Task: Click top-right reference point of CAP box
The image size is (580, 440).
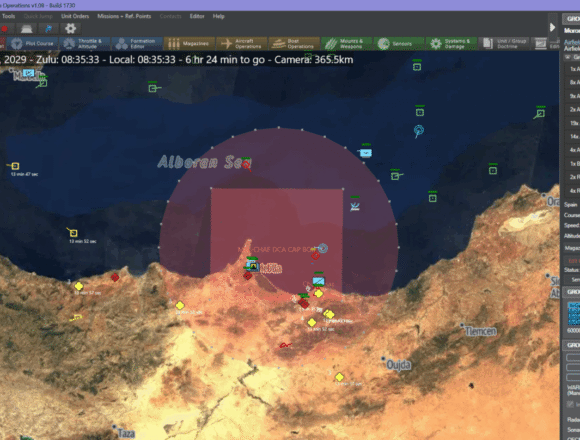Action: (343, 189)
